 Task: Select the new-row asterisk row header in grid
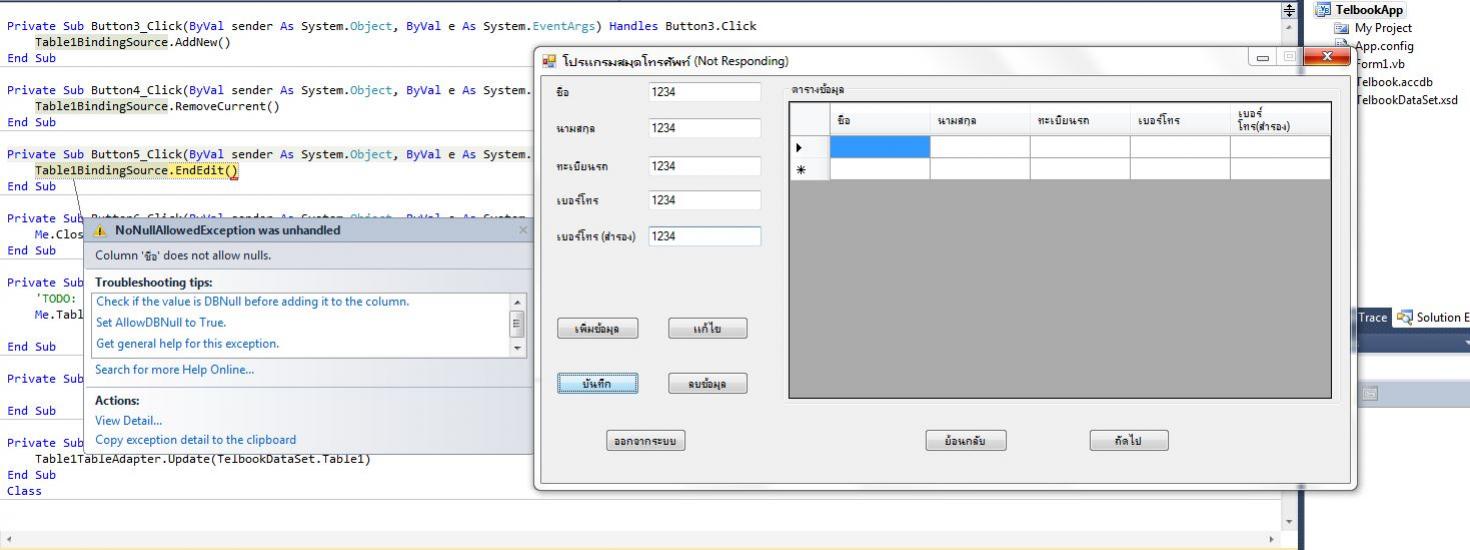[x=810, y=169]
